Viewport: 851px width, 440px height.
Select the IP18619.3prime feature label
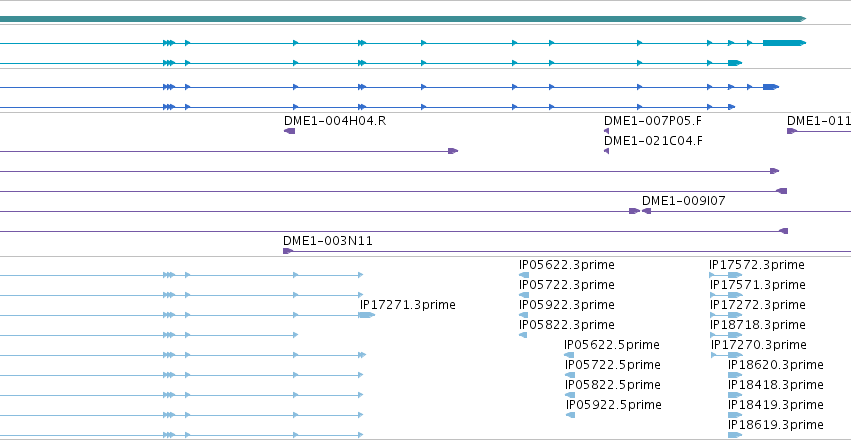776,424
